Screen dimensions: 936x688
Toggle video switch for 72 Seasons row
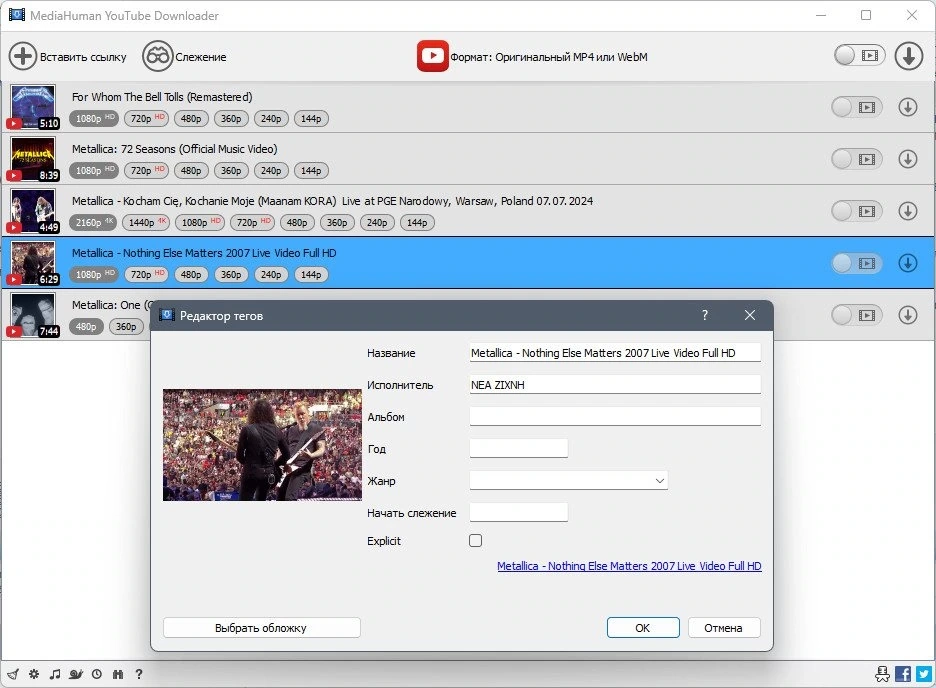click(857, 159)
